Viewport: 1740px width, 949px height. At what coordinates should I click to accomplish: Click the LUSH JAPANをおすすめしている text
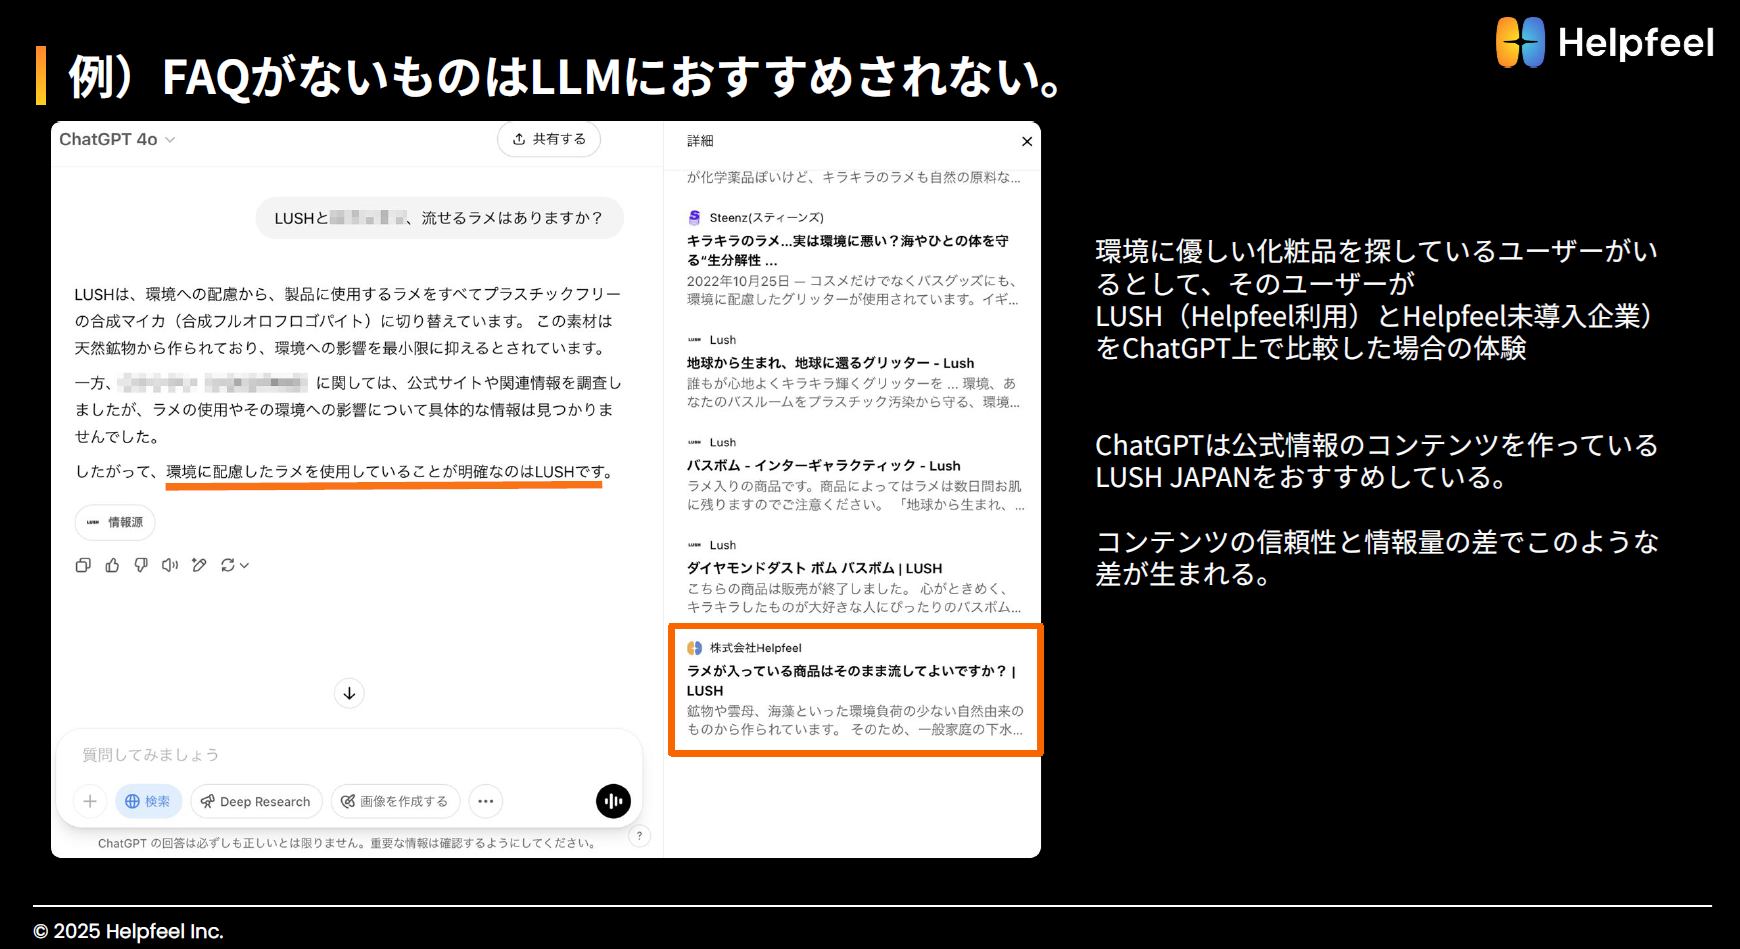coord(1301,478)
